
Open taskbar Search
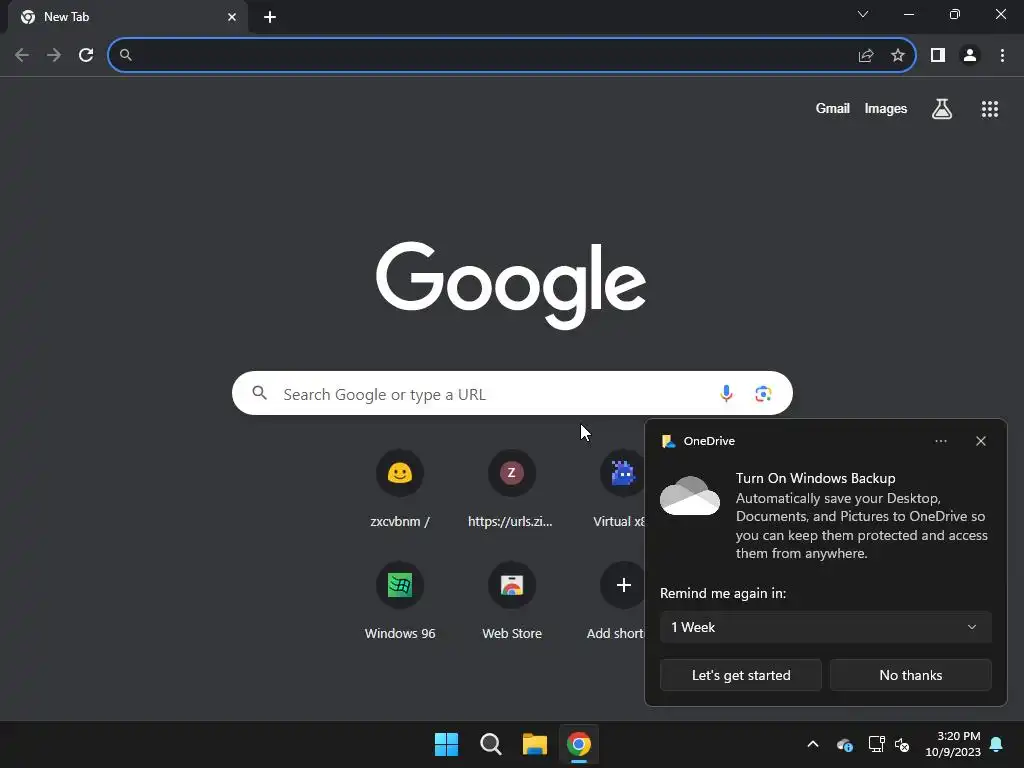pyautogui.click(x=490, y=744)
